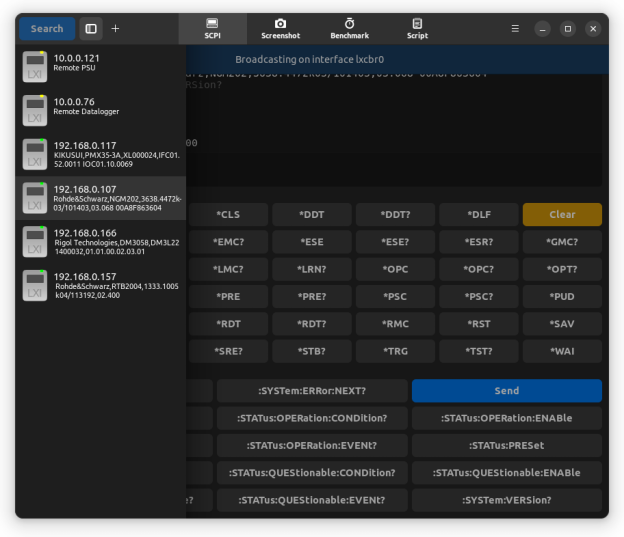The width and height of the screenshot is (624, 537).
Task: Open the Script tab
Action: (x=417, y=29)
